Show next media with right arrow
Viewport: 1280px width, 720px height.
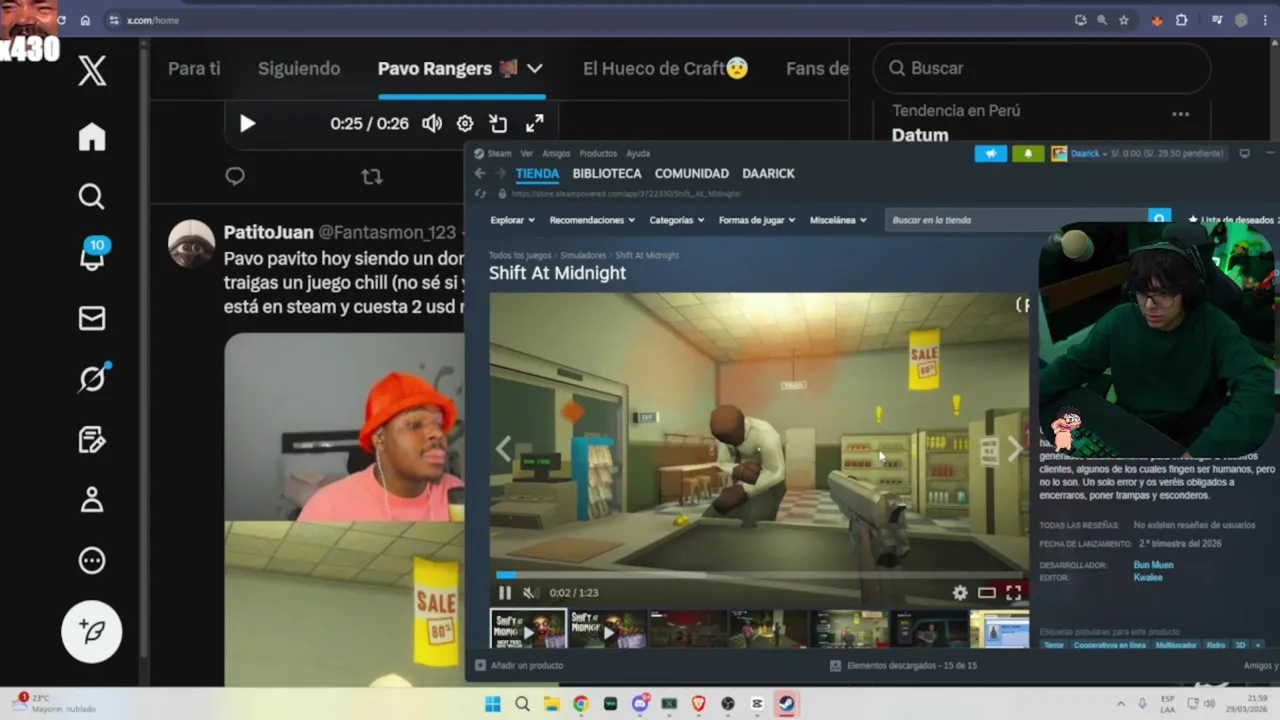[1014, 449]
